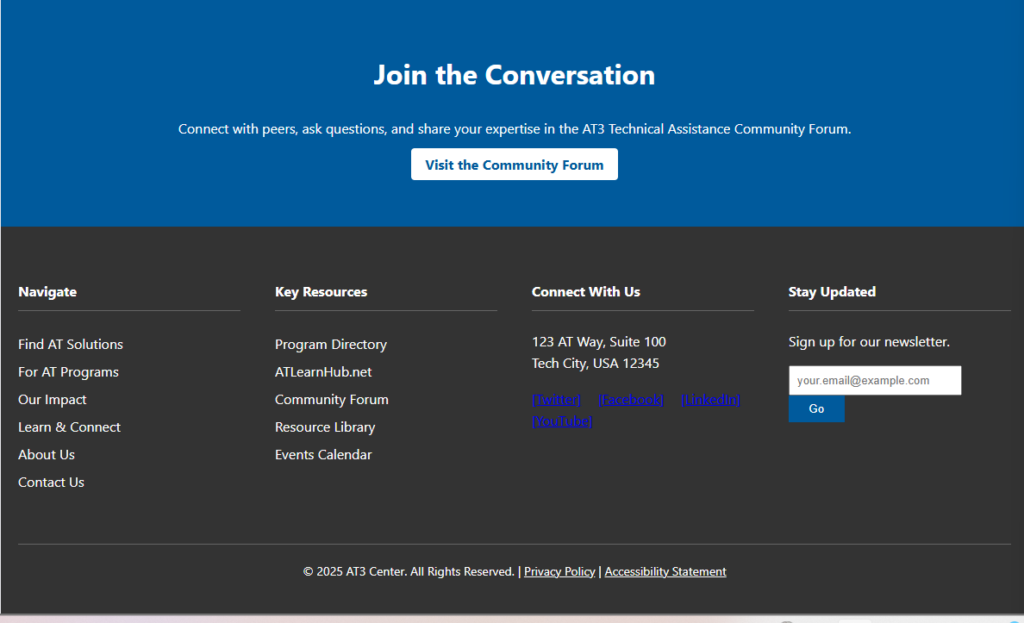Open Community Forum under Key Resources
This screenshot has width=1024, height=623.
(331, 399)
